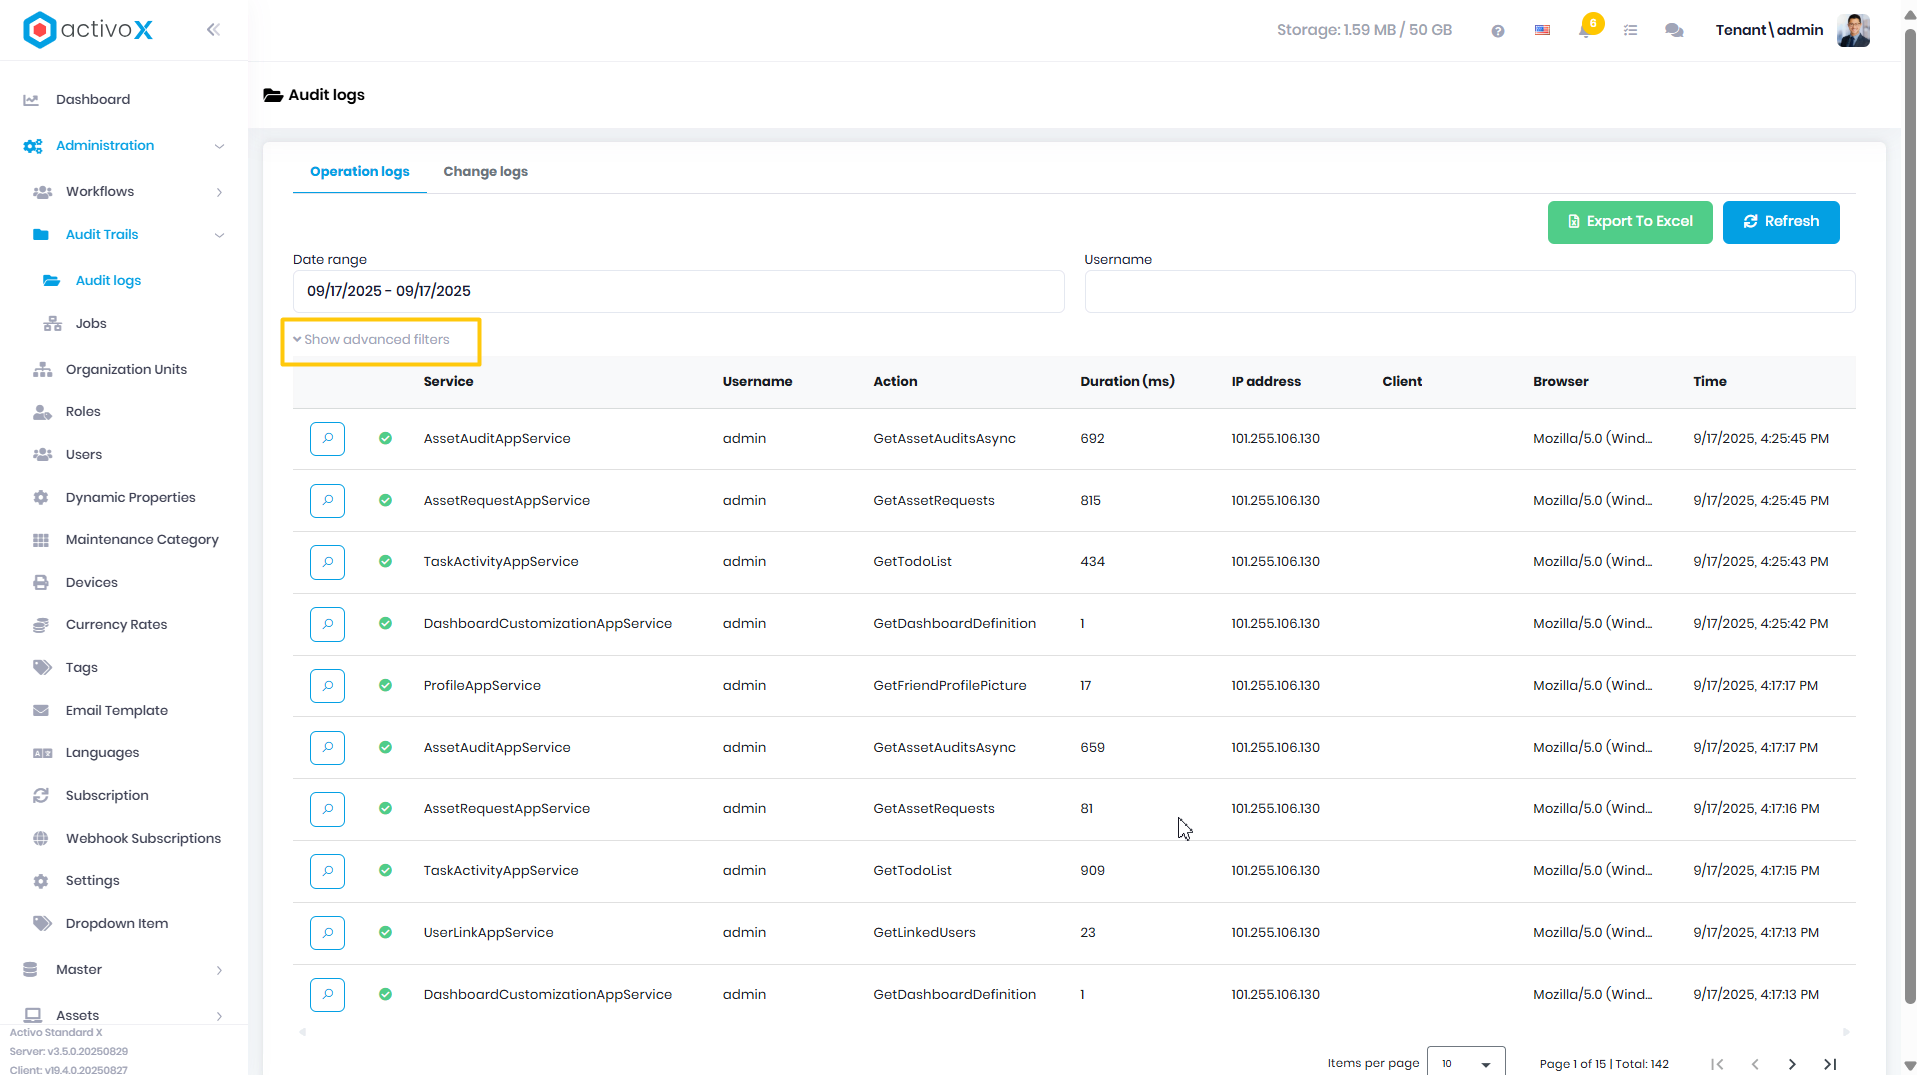Jump to the last page of logs
1917x1075 pixels.
1830,1064
